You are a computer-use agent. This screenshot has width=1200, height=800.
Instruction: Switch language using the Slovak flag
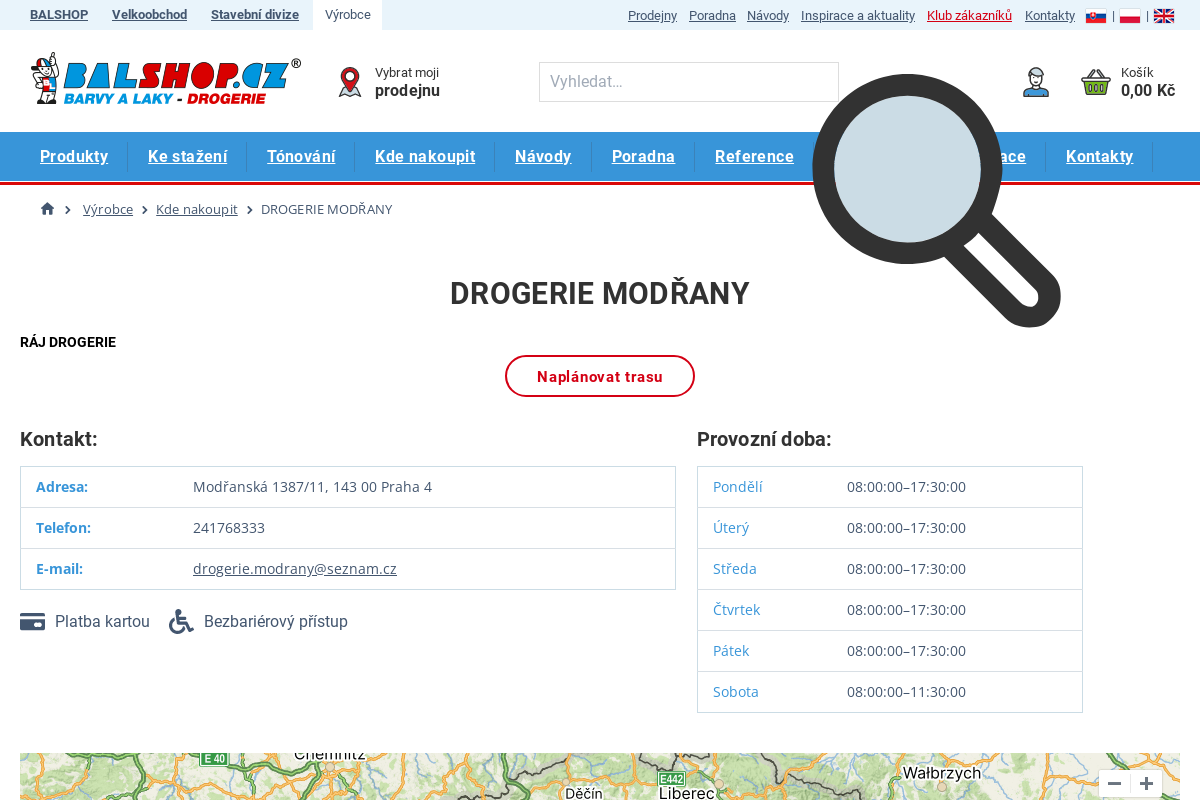(x=1095, y=15)
